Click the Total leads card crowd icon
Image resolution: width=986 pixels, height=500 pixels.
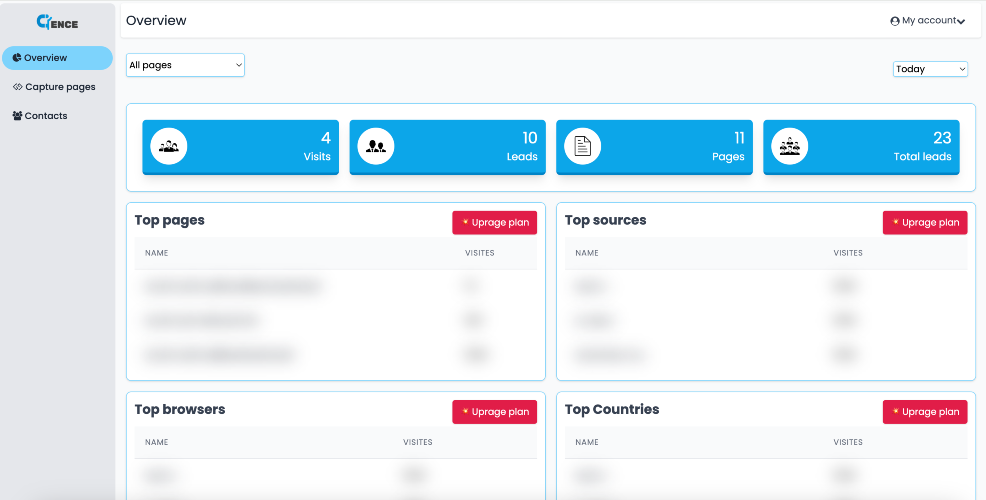[x=789, y=147]
